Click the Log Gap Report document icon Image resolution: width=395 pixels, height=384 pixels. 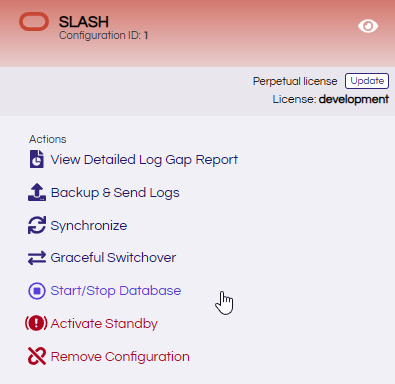point(37,159)
